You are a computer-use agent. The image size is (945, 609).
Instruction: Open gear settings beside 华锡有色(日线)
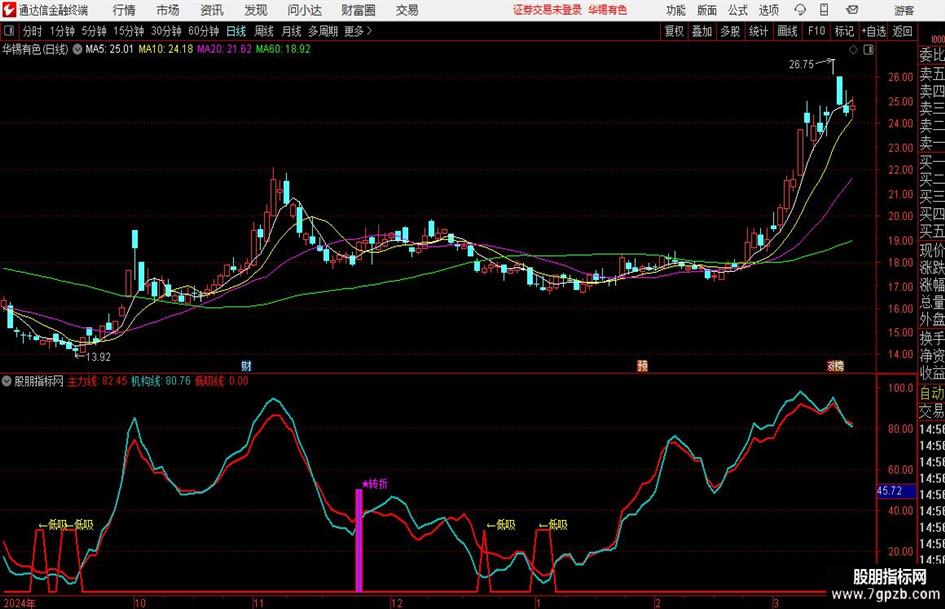click(77, 49)
